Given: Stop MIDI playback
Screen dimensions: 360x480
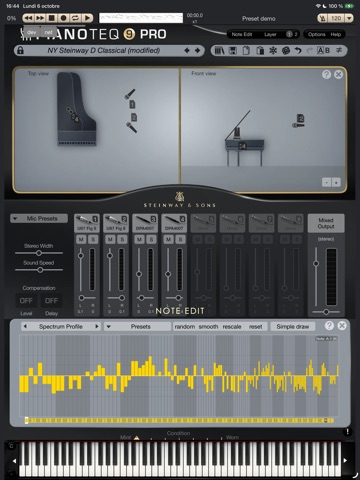Looking at the screenshot, I should point(51,18).
